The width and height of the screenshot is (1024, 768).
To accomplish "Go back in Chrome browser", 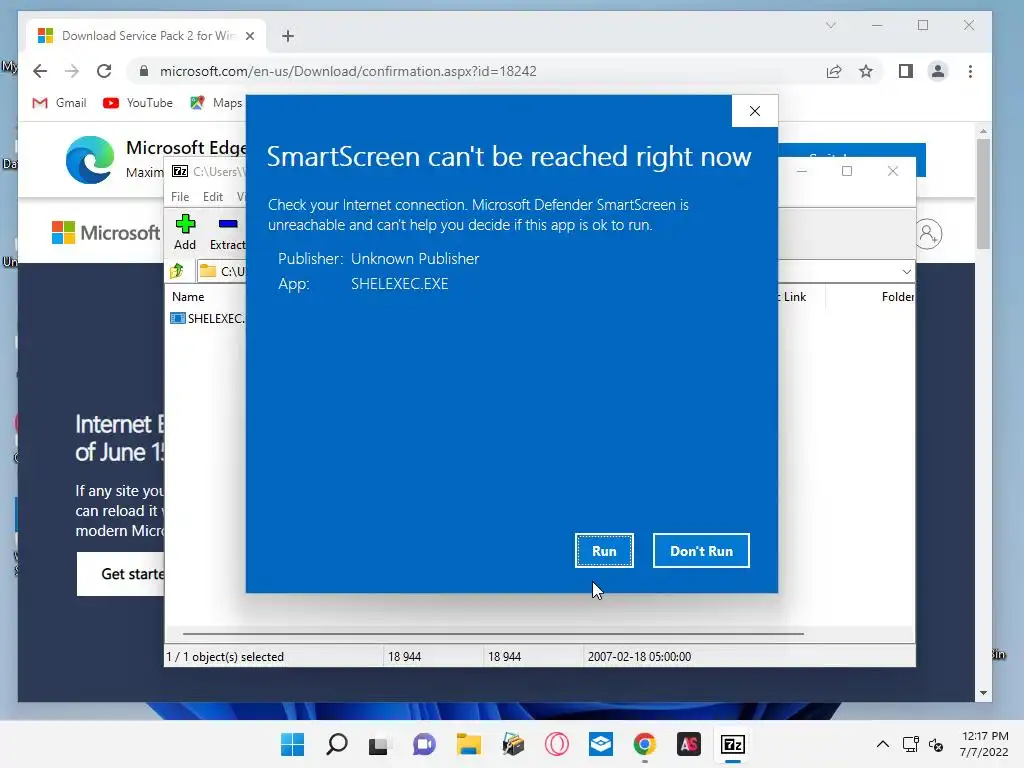I will 40,71.
